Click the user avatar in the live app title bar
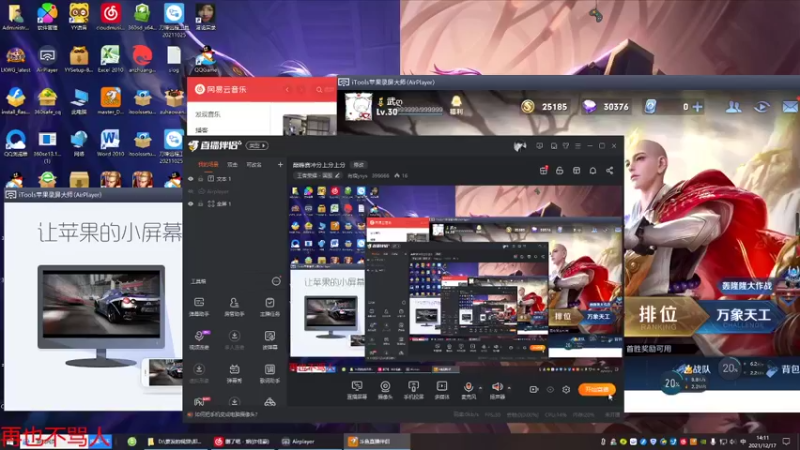Image resolution: width=800 pixels, height=450 pixels. pyautogui.click(x=520, y=146)
